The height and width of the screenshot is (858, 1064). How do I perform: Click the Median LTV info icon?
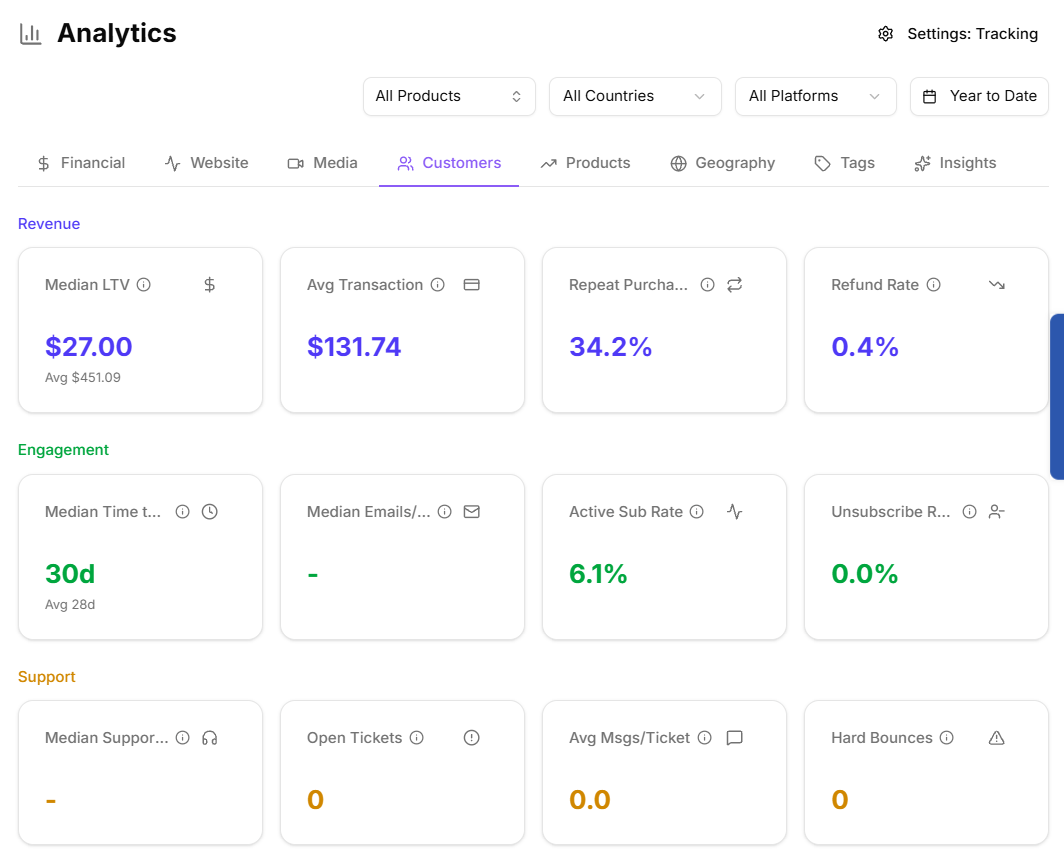[144, 285]
